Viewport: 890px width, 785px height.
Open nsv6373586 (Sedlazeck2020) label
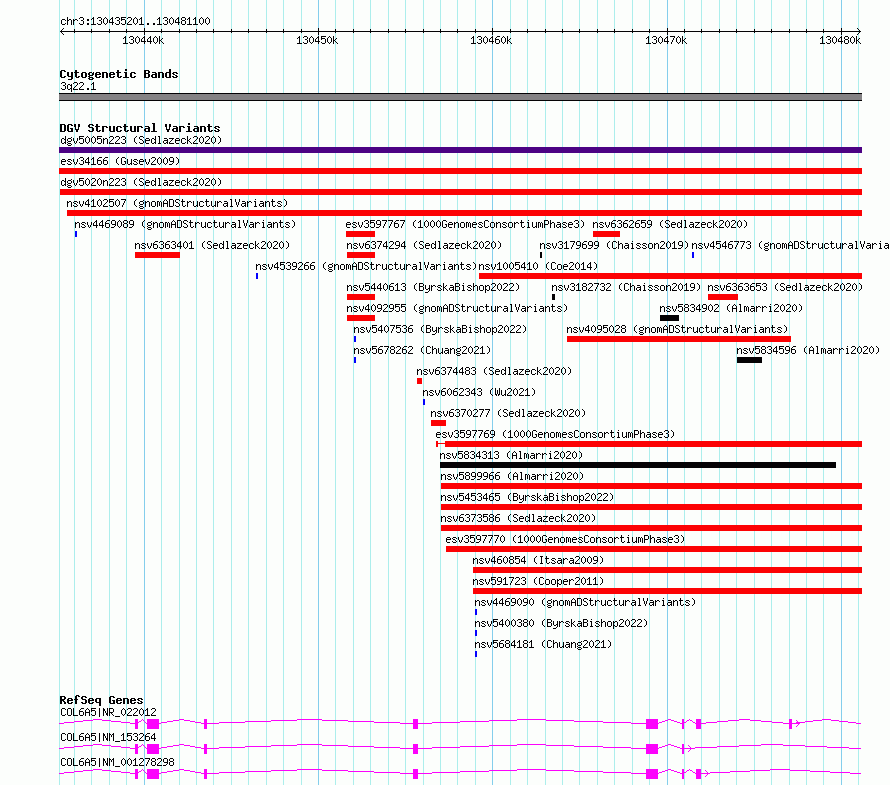(518, 518)
